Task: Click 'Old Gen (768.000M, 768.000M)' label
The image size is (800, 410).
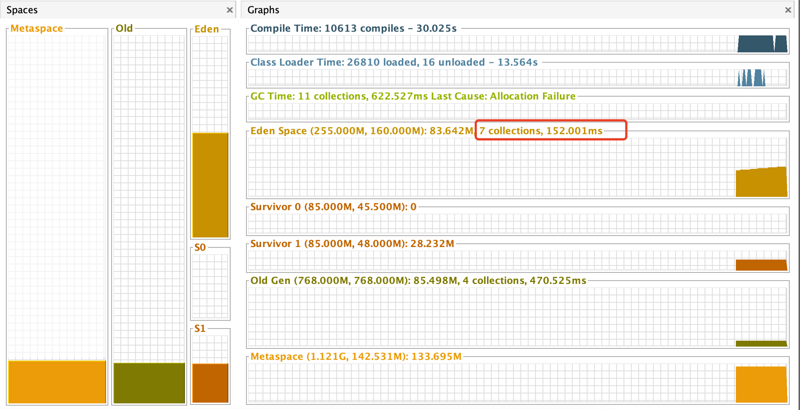Action: (x=331, y=280)
